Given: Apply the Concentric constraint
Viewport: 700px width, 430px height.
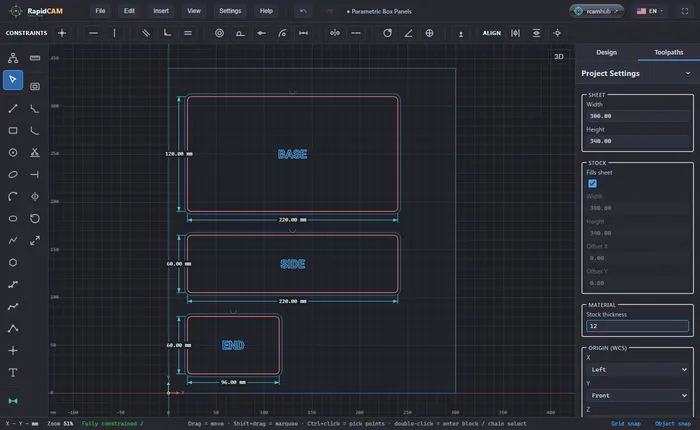Looking at the screenshot, I should (x=219, y=33).
